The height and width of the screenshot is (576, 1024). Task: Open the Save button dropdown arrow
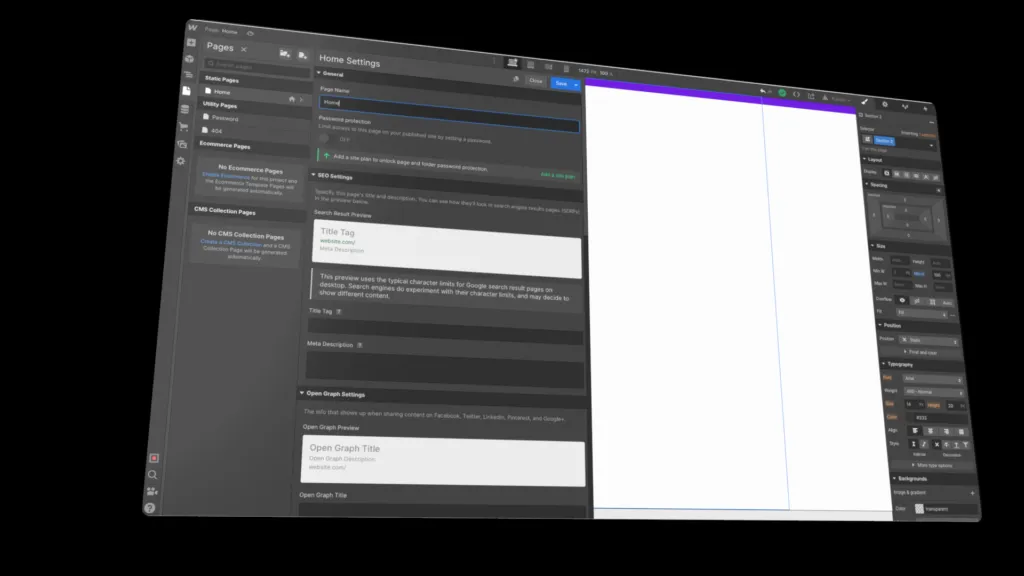click(x=576, y=84)
